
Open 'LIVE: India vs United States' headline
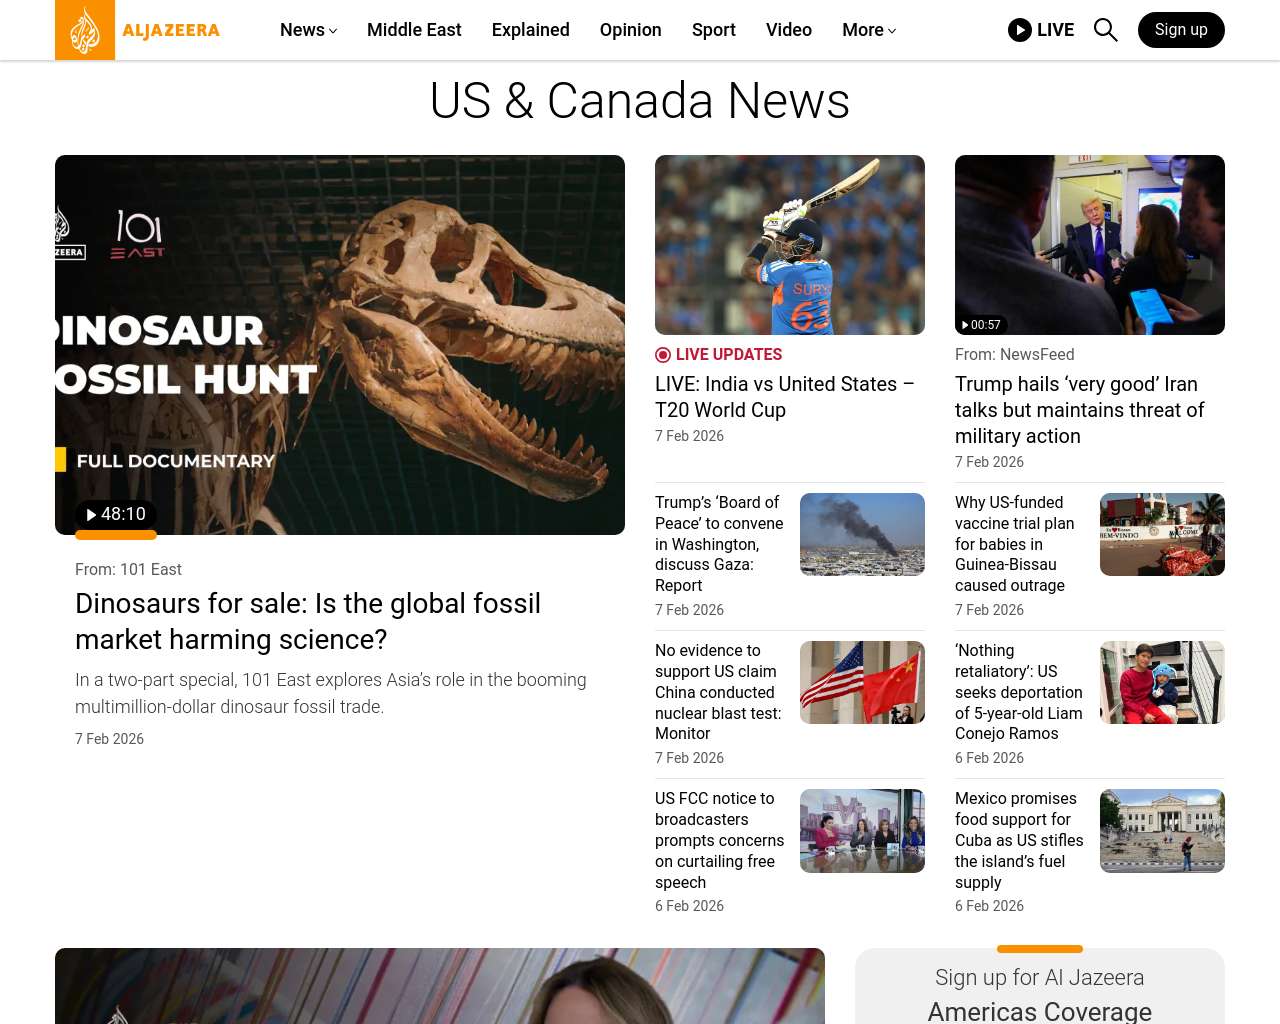click(785, 397)
